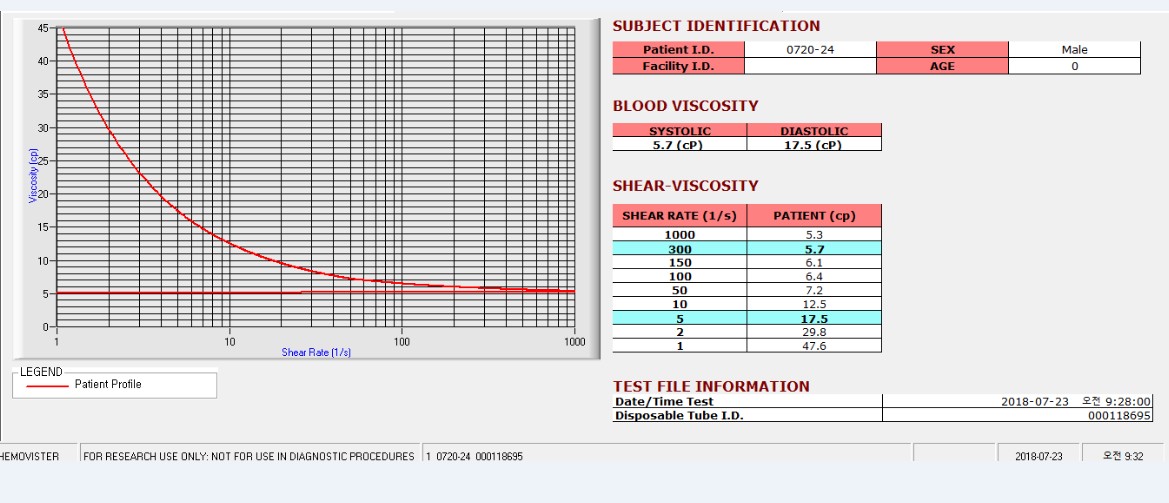Click the SHEAR RATE (1/s) column header
This screenshot has height=503, width=1169.
[680, 216]
